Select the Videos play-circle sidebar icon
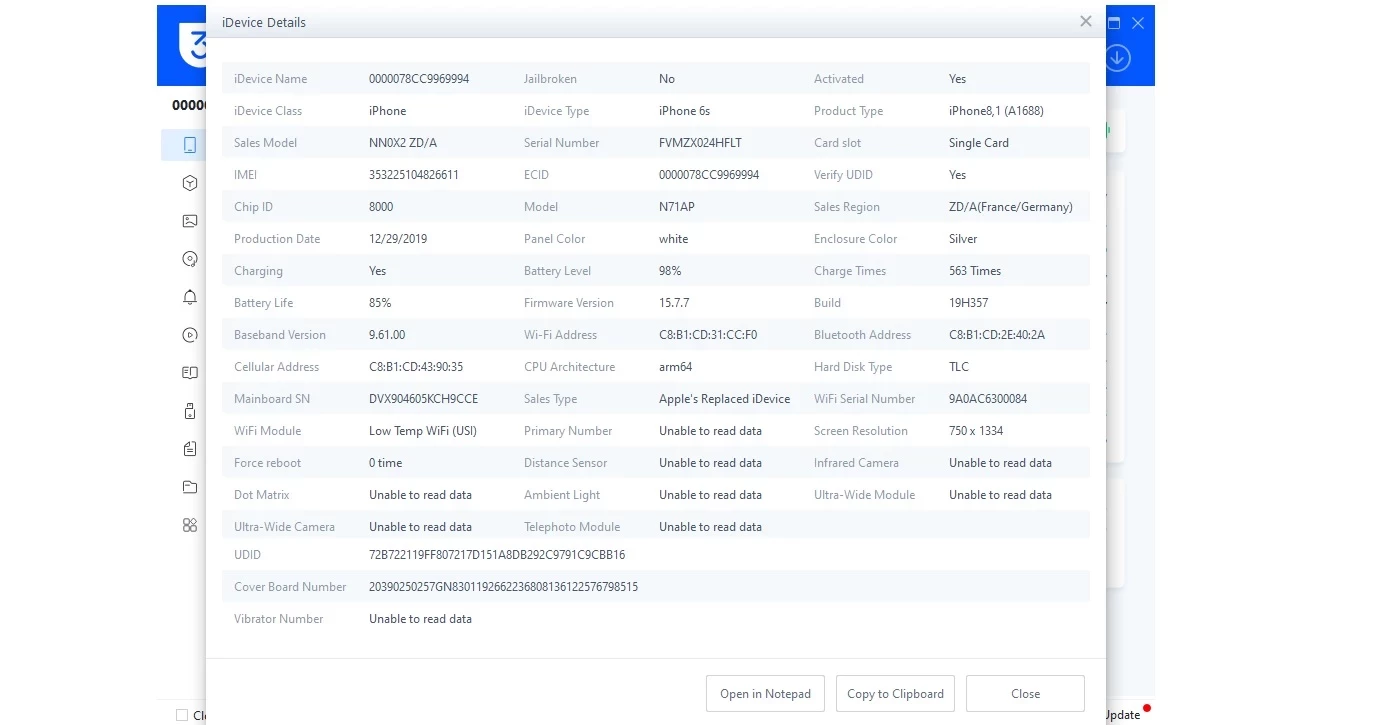 tap(190, 335)
